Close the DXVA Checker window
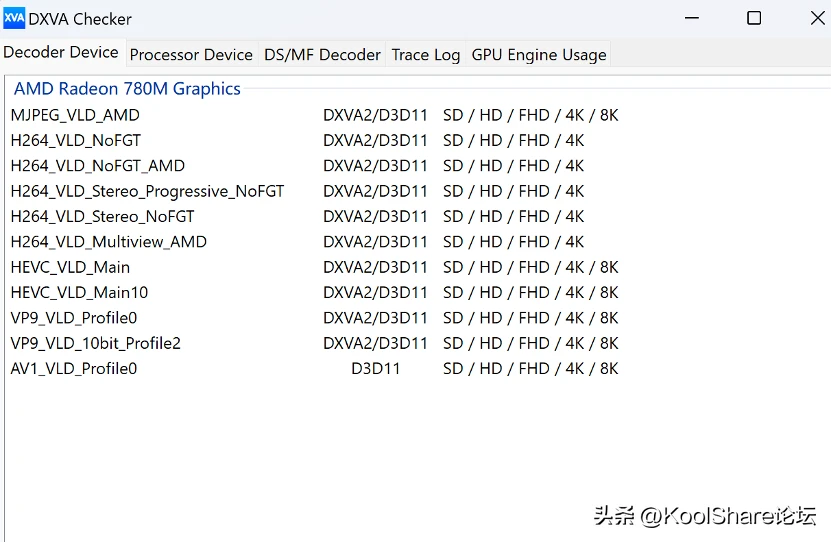This screenshot has height=542, width=832. [817, 18]
